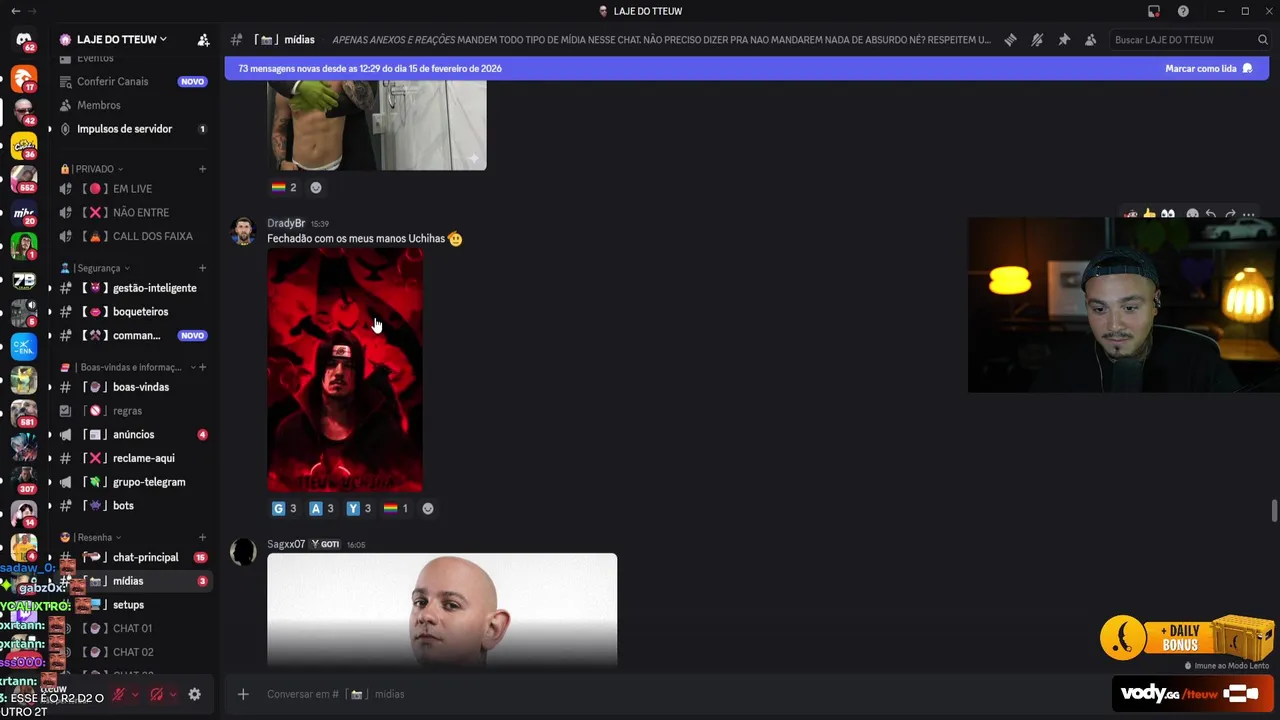
Task: Open the reclame-aqui channel
Action: 134,458
